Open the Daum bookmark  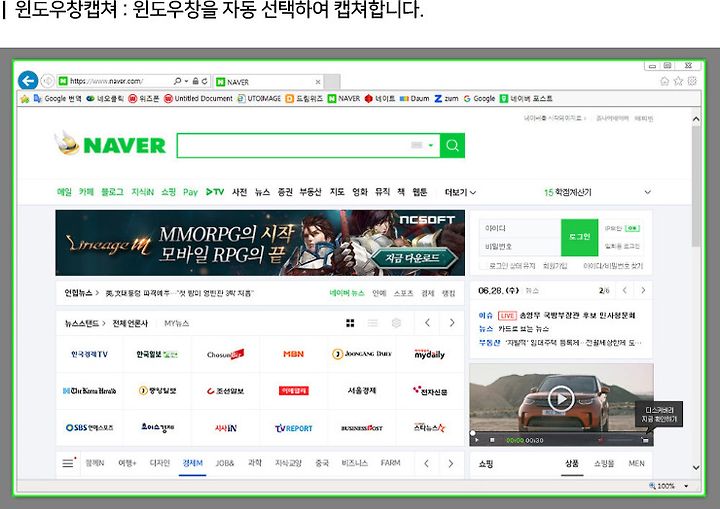(415, 98)
